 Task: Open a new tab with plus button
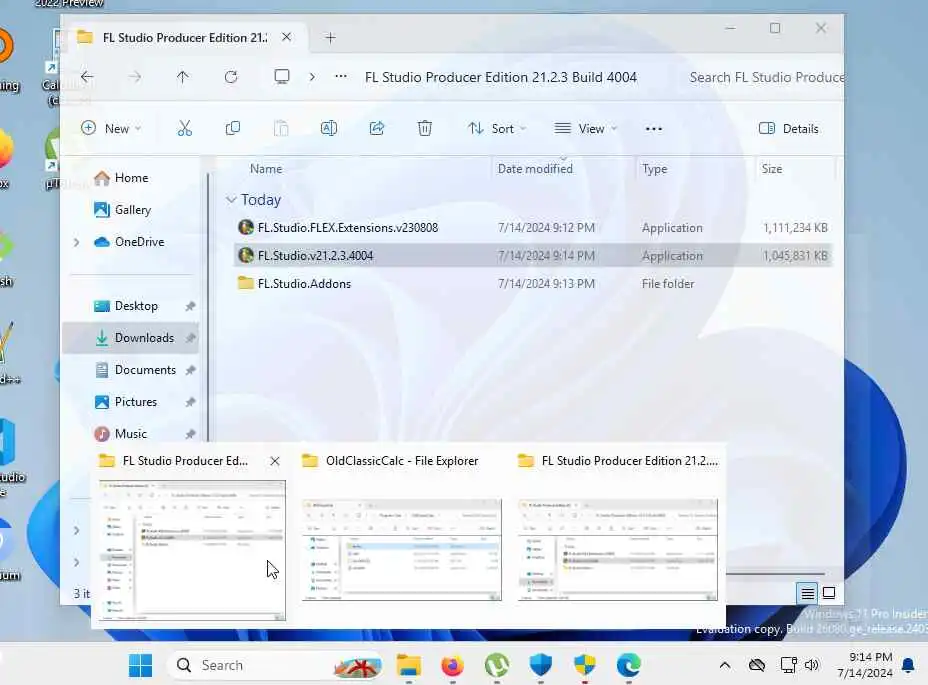pyautogui.click(x=330, y=38)
